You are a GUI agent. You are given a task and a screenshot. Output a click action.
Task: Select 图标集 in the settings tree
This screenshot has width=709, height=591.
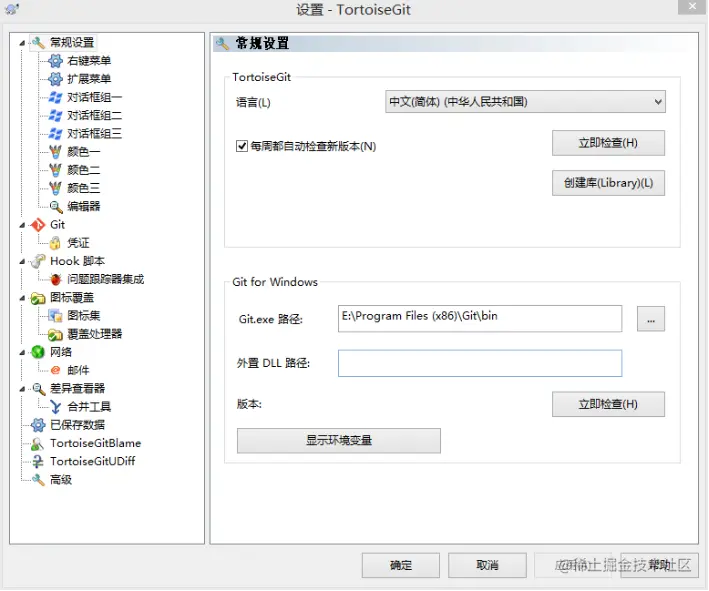point(84,316)
